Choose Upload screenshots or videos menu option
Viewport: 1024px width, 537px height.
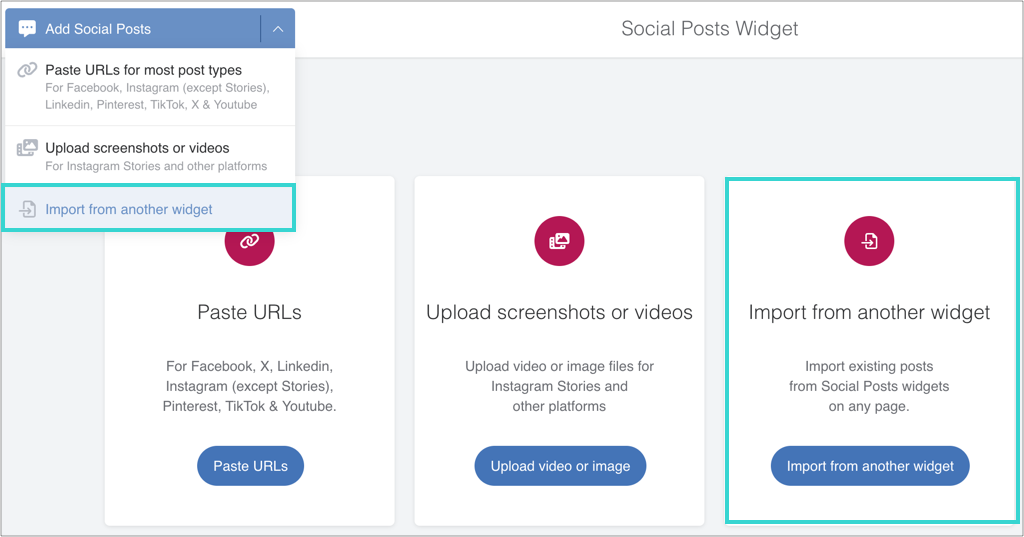point(137,148)
